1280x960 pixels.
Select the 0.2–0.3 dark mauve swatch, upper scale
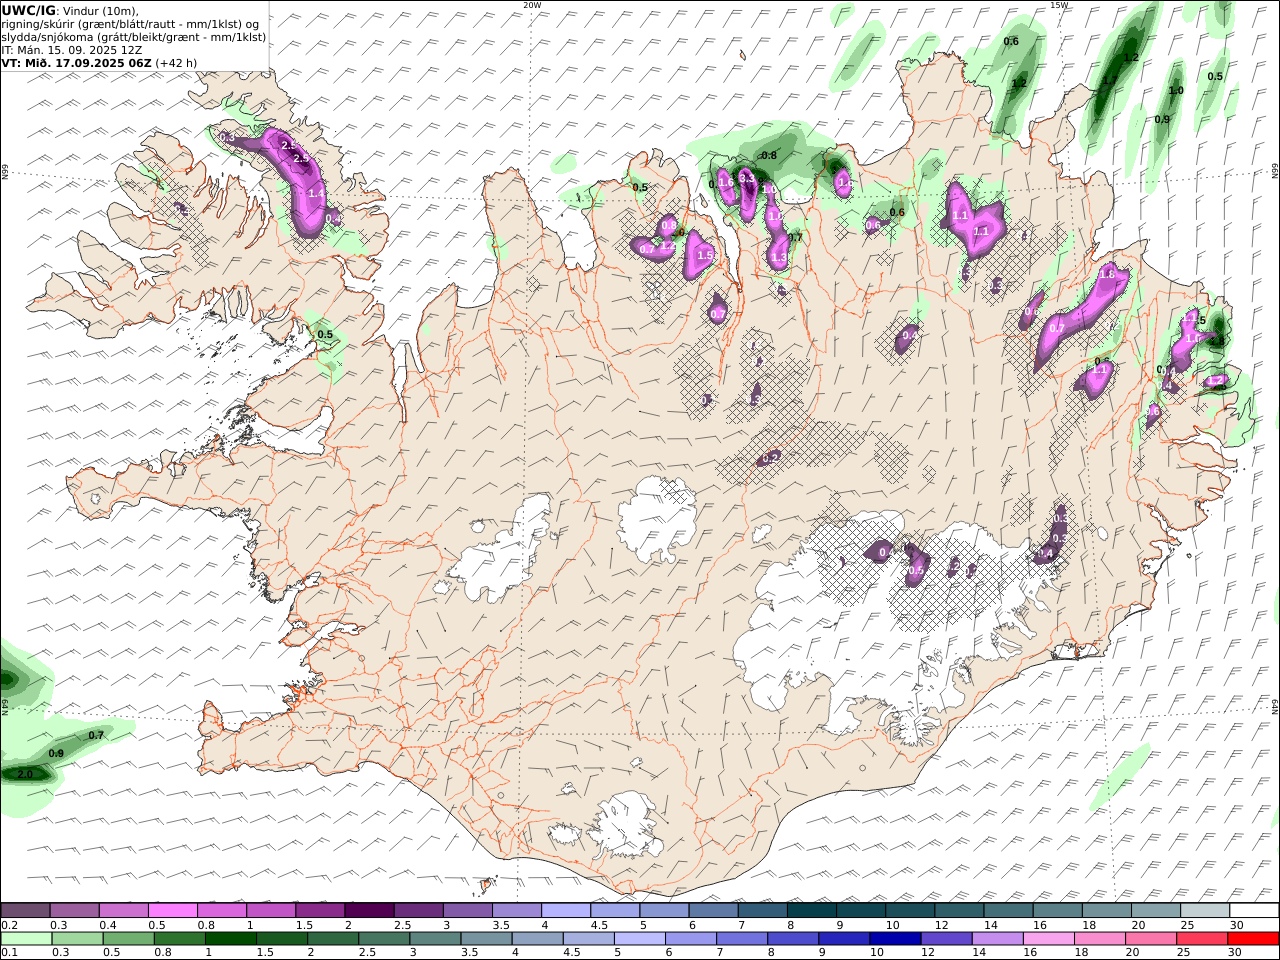click(x=26, y=910)
